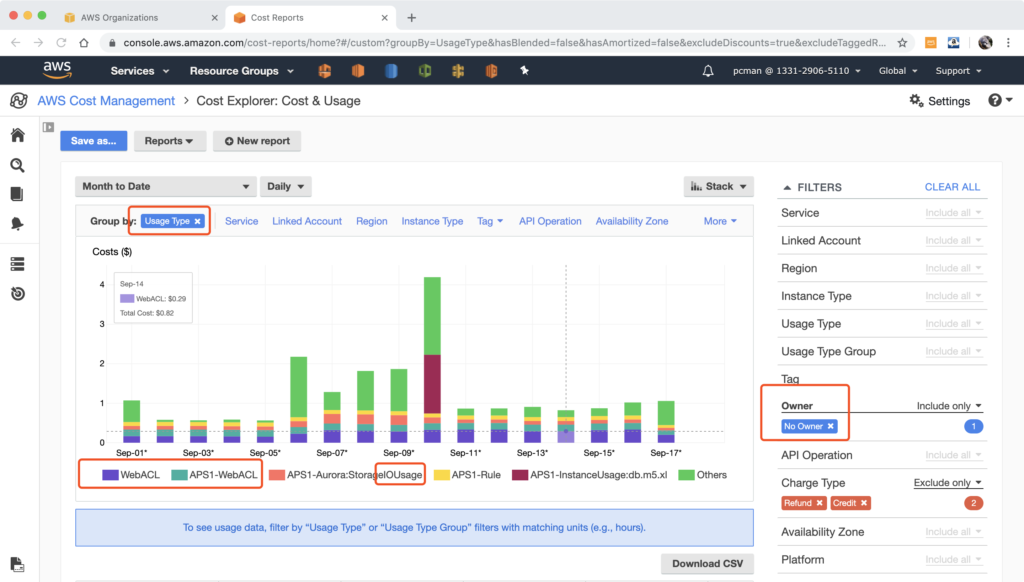Click the AWS logo in the navigation bar
Viewport: 1024px width, 582px height.
pyautogui.click(x=57, y=70)
